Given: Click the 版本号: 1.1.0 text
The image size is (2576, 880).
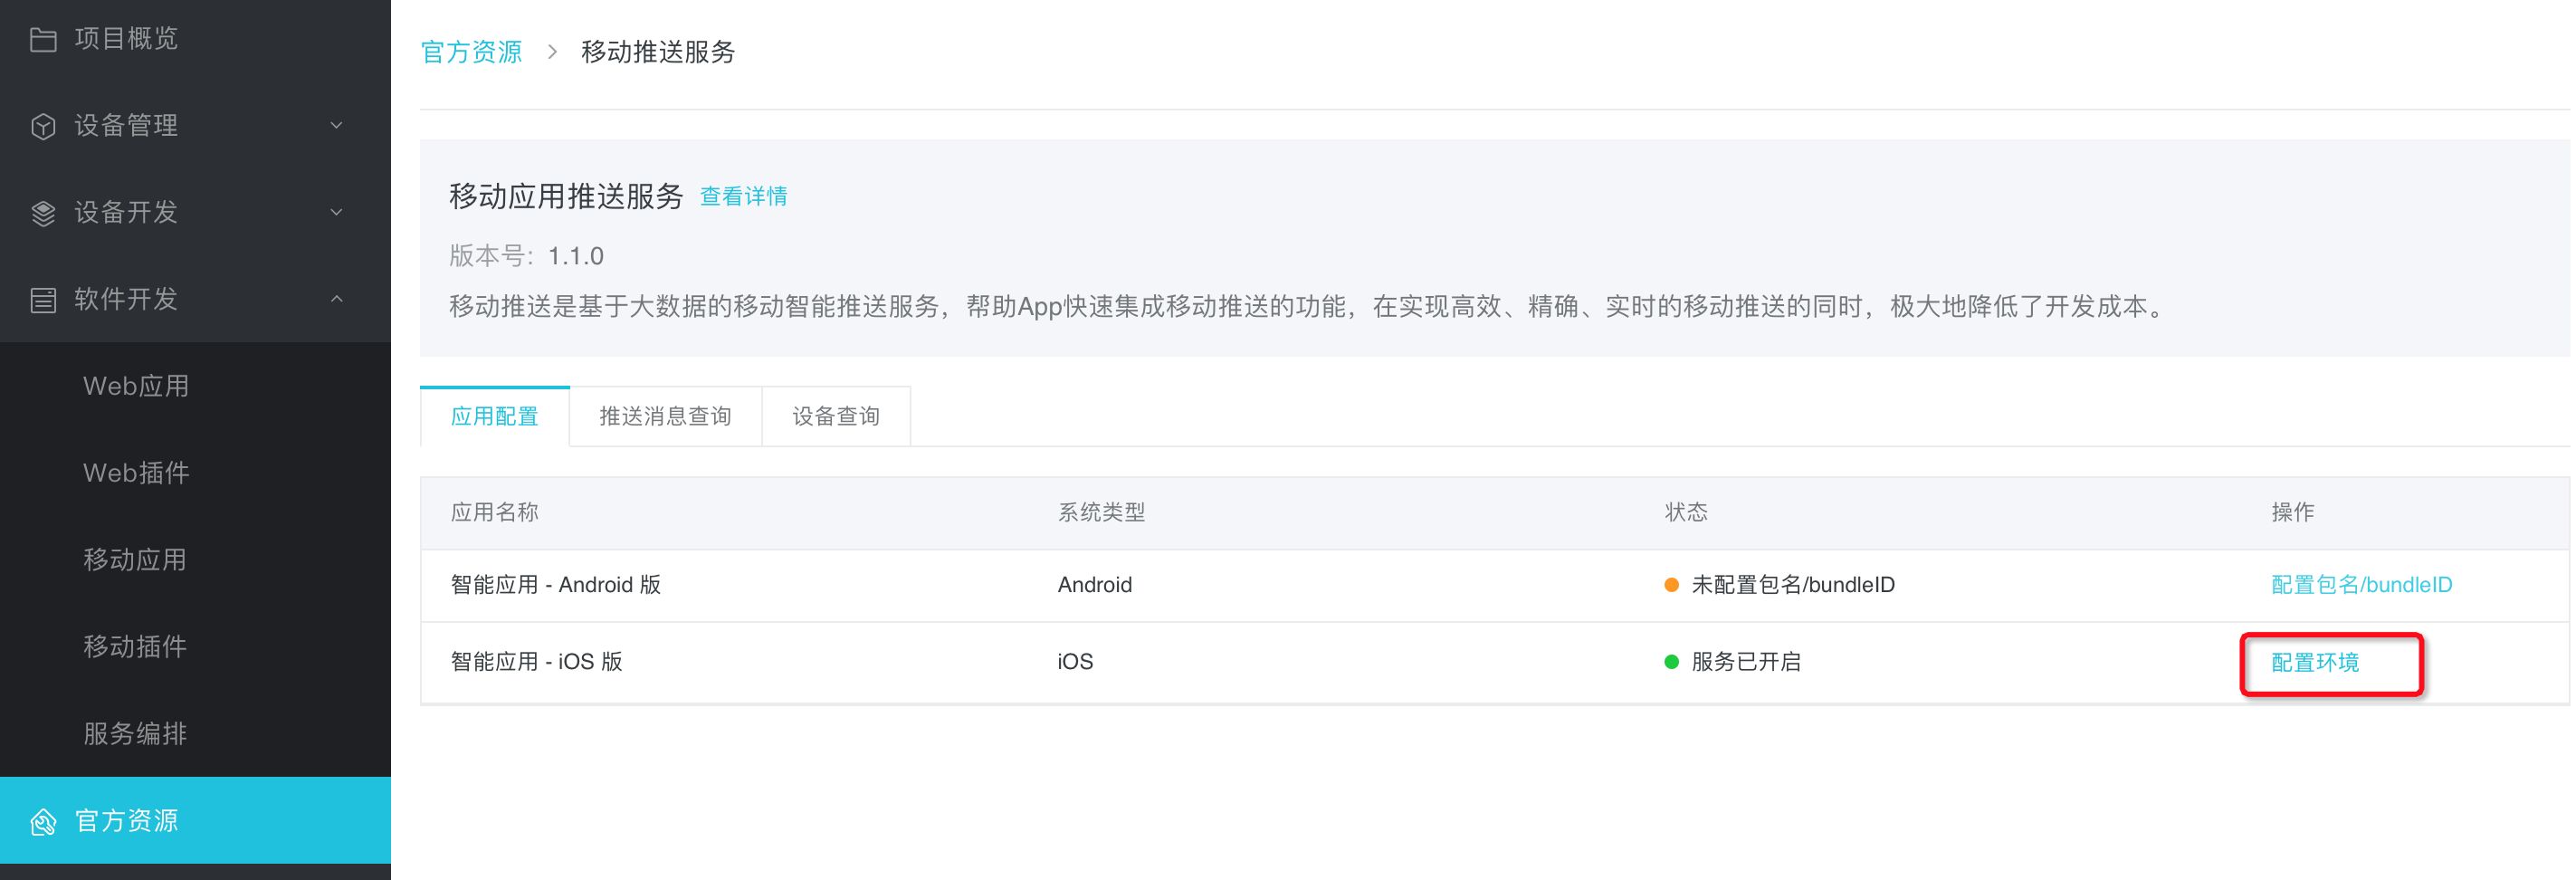Looking at the screenshot, I should pyautogui.click(x=526, y=256).
